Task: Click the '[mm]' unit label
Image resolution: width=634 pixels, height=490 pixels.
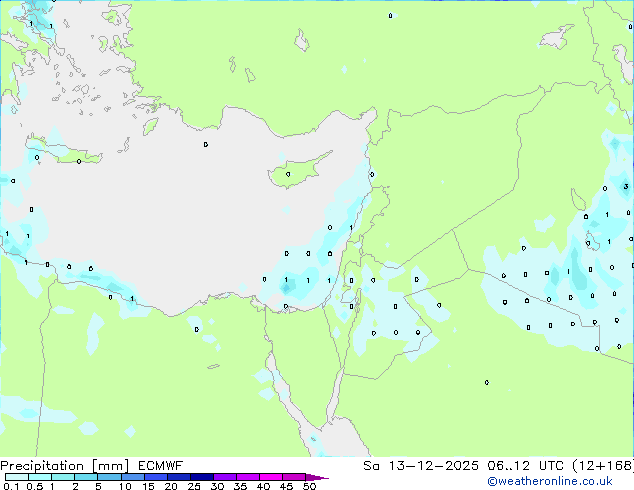Action: (110, 466)
